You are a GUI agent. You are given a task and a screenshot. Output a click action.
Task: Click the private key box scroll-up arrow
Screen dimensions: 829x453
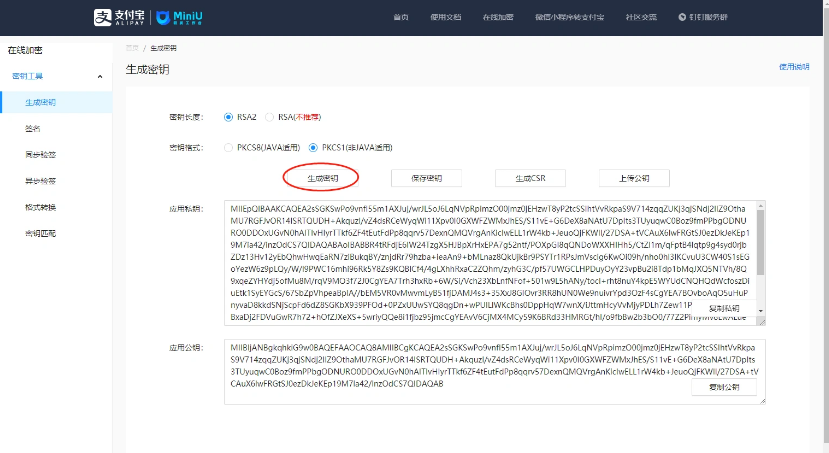(761, 206)
